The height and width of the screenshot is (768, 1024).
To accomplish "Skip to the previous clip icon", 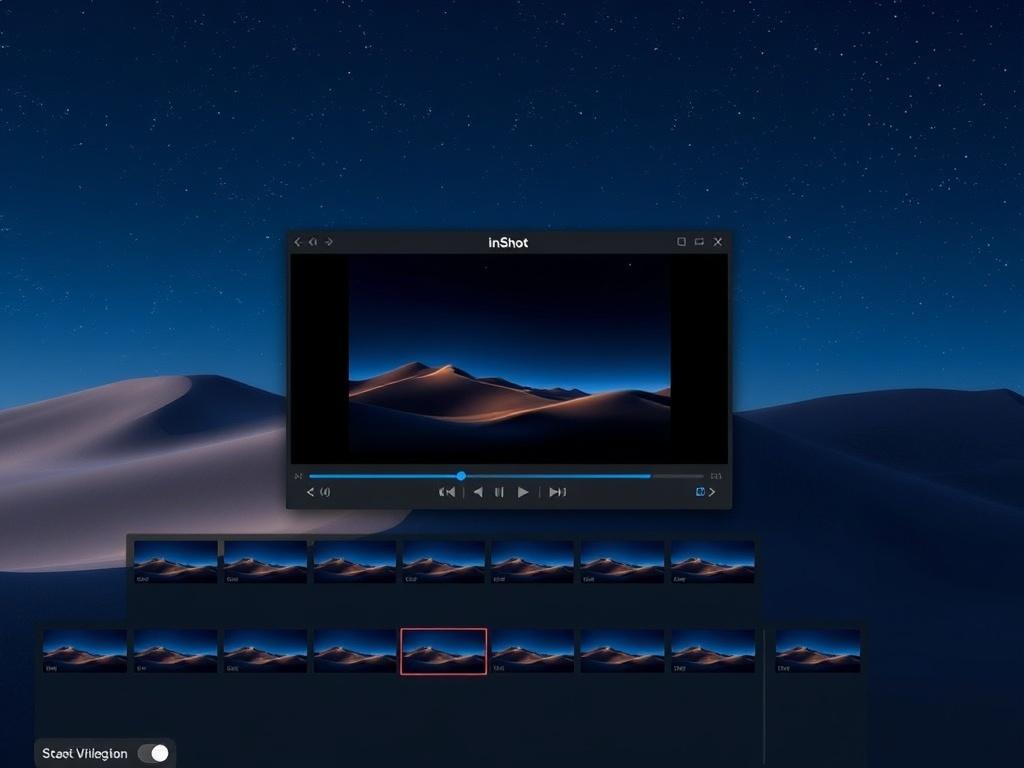I will pos(447,492).
